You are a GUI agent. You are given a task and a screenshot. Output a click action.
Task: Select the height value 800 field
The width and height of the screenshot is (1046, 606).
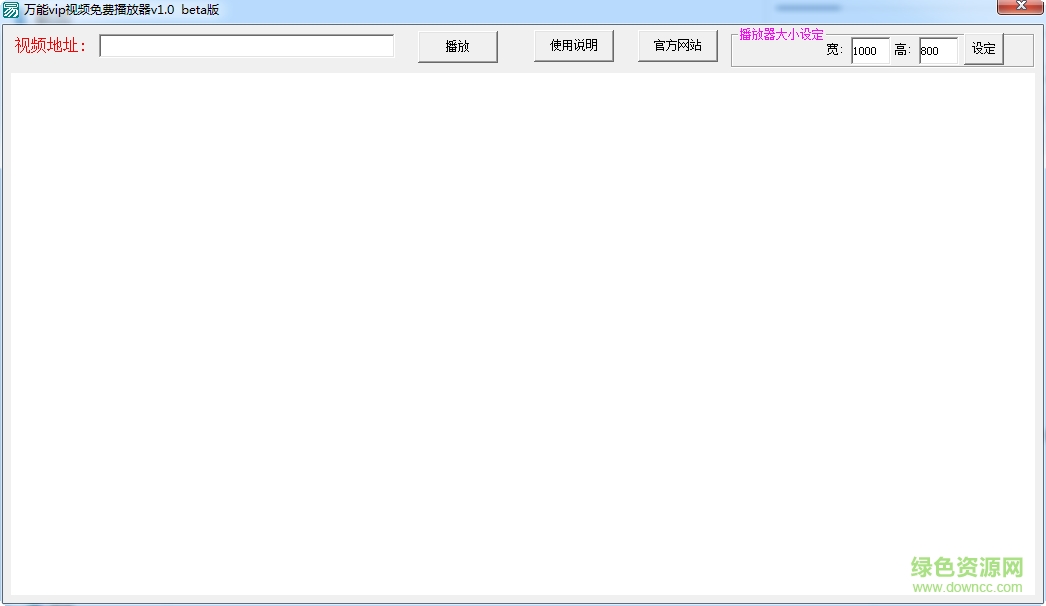click(936, 51)
